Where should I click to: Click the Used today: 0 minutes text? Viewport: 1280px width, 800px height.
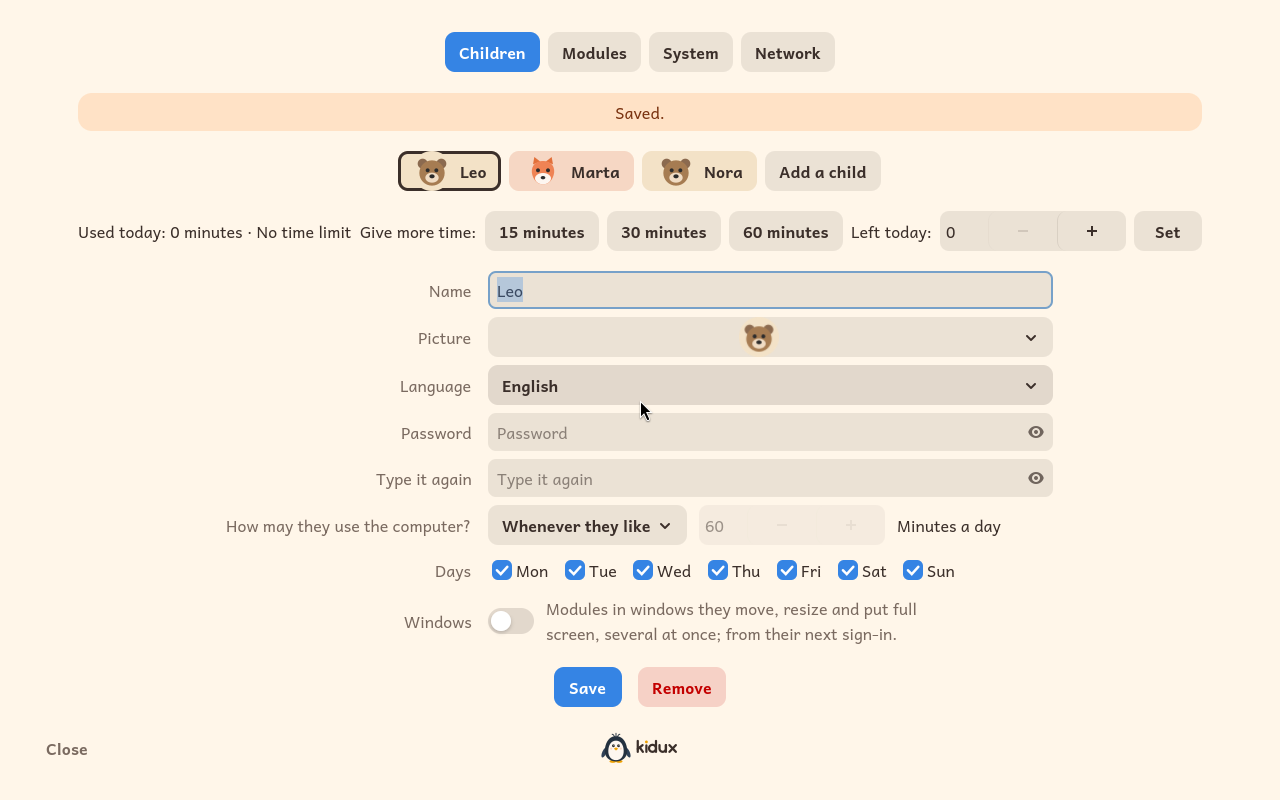(x=160, y=232)
